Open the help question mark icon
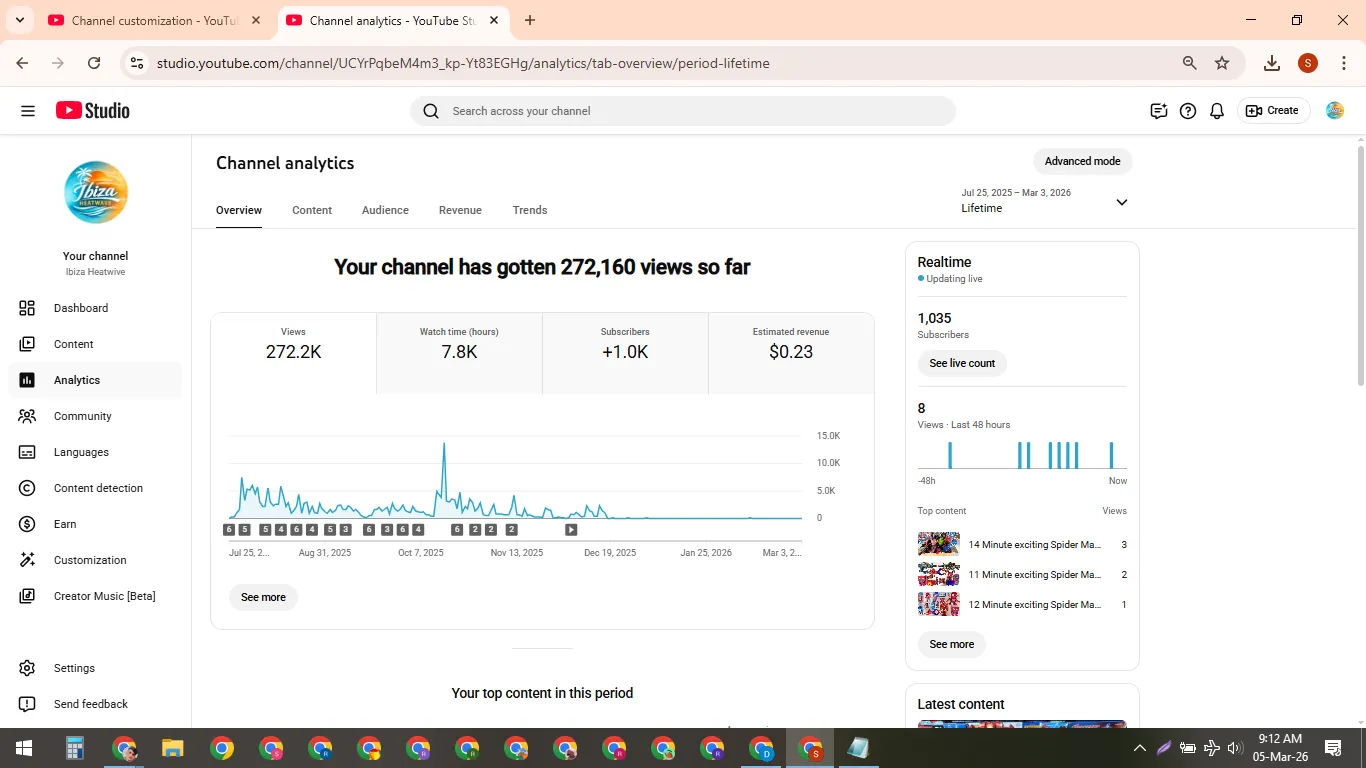Image resolution: width=1366 pixels, height=768 pixels. click(1188, 111)
